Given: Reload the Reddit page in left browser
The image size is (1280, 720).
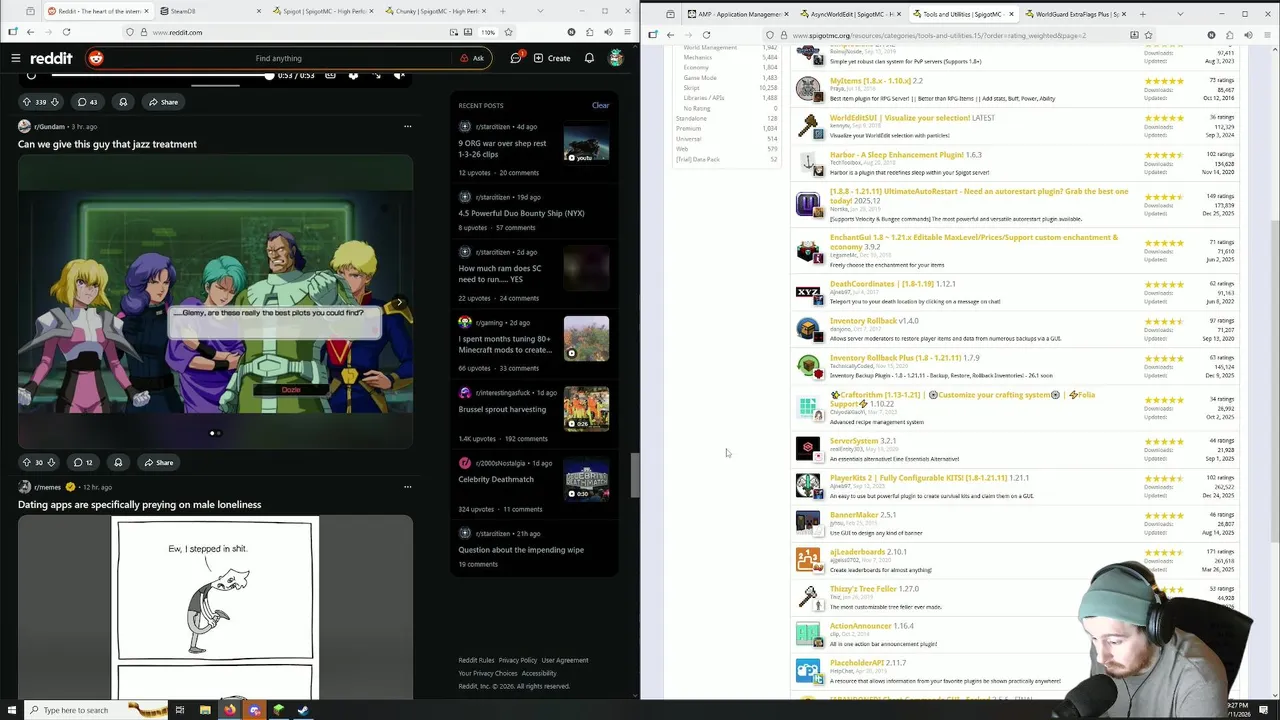Looking at the screenshot, I should coord(66,32).
